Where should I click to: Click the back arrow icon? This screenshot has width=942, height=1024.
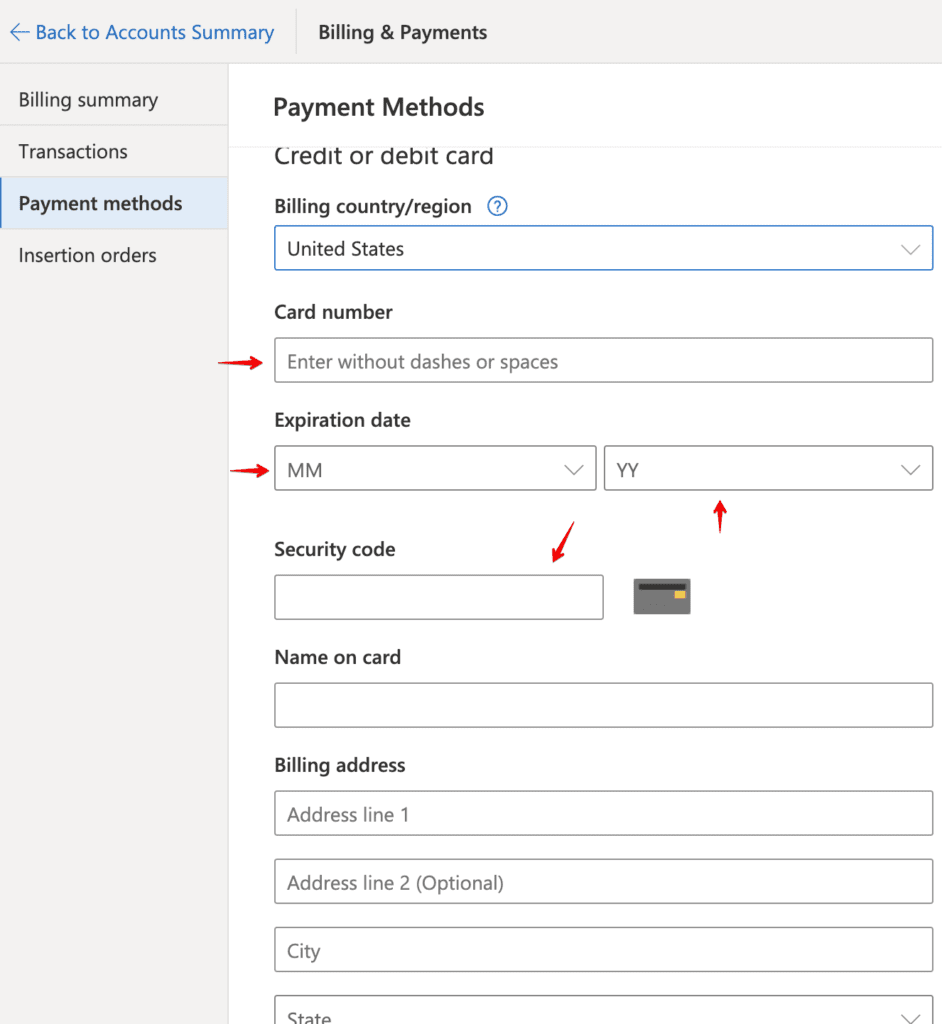[19, 32]
